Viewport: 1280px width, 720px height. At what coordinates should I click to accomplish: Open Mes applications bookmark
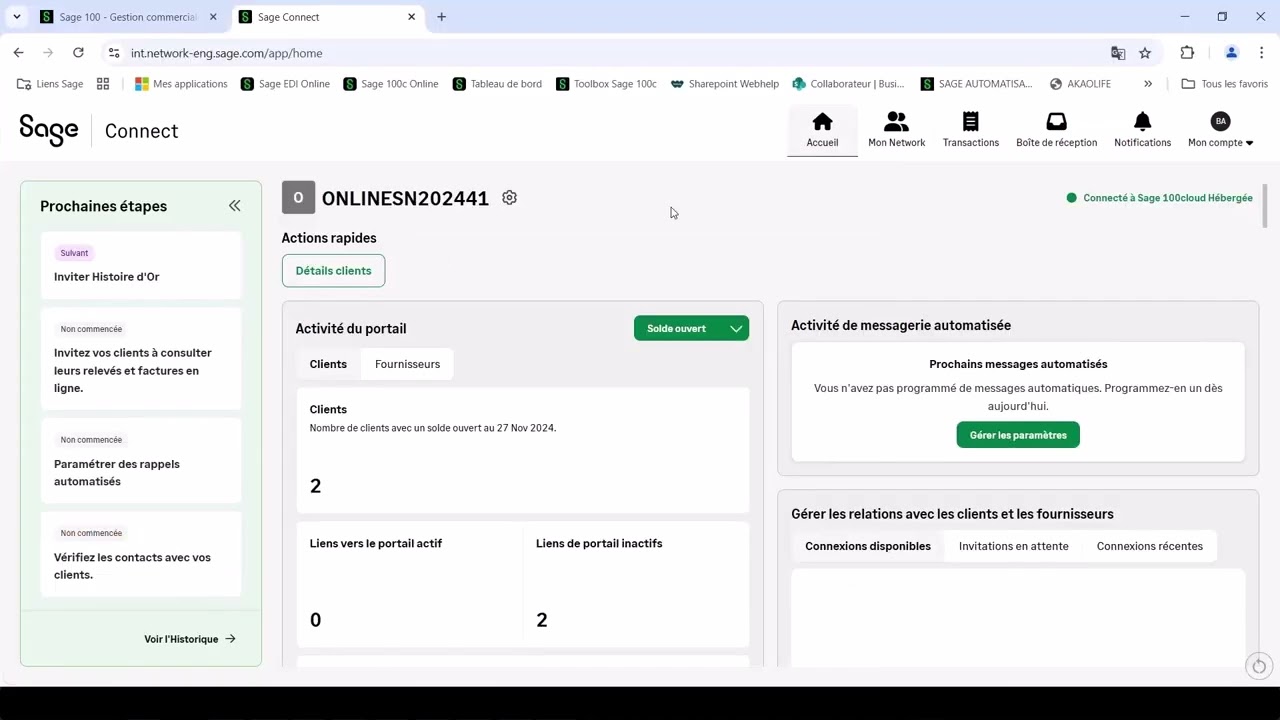[x=181, y=84]
